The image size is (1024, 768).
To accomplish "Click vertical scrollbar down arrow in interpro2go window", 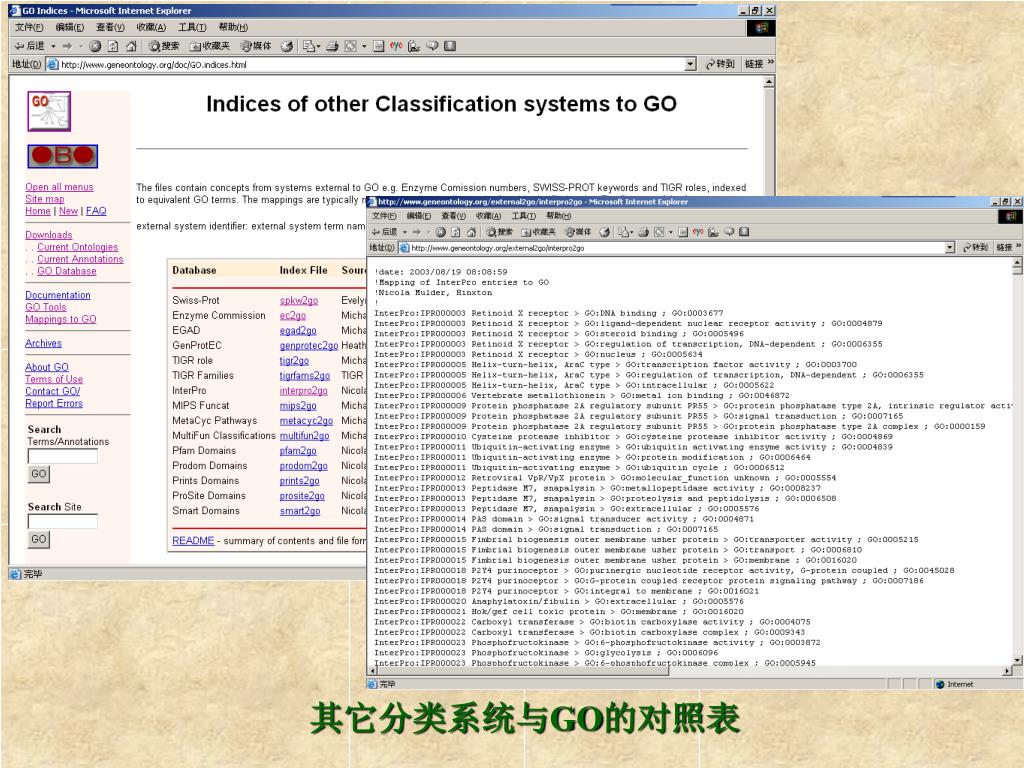I will coord(1017,661).
